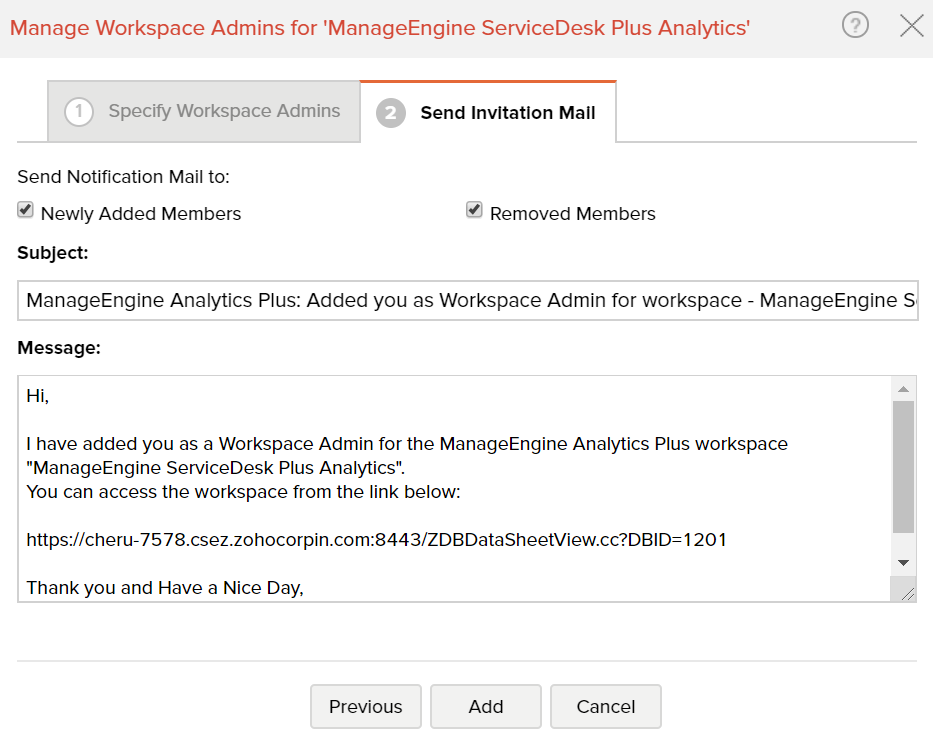Click the workspace URL line in message
This screenshot has height=747, width=933.
pyautogui.click(x=376, y=540)
